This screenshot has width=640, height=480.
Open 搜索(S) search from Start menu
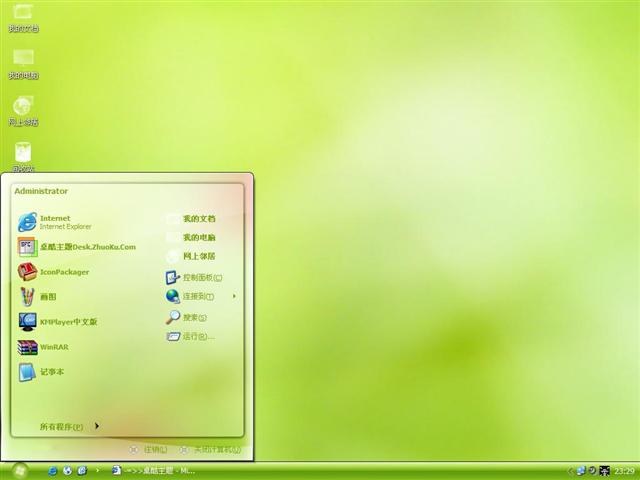point(186,317)
